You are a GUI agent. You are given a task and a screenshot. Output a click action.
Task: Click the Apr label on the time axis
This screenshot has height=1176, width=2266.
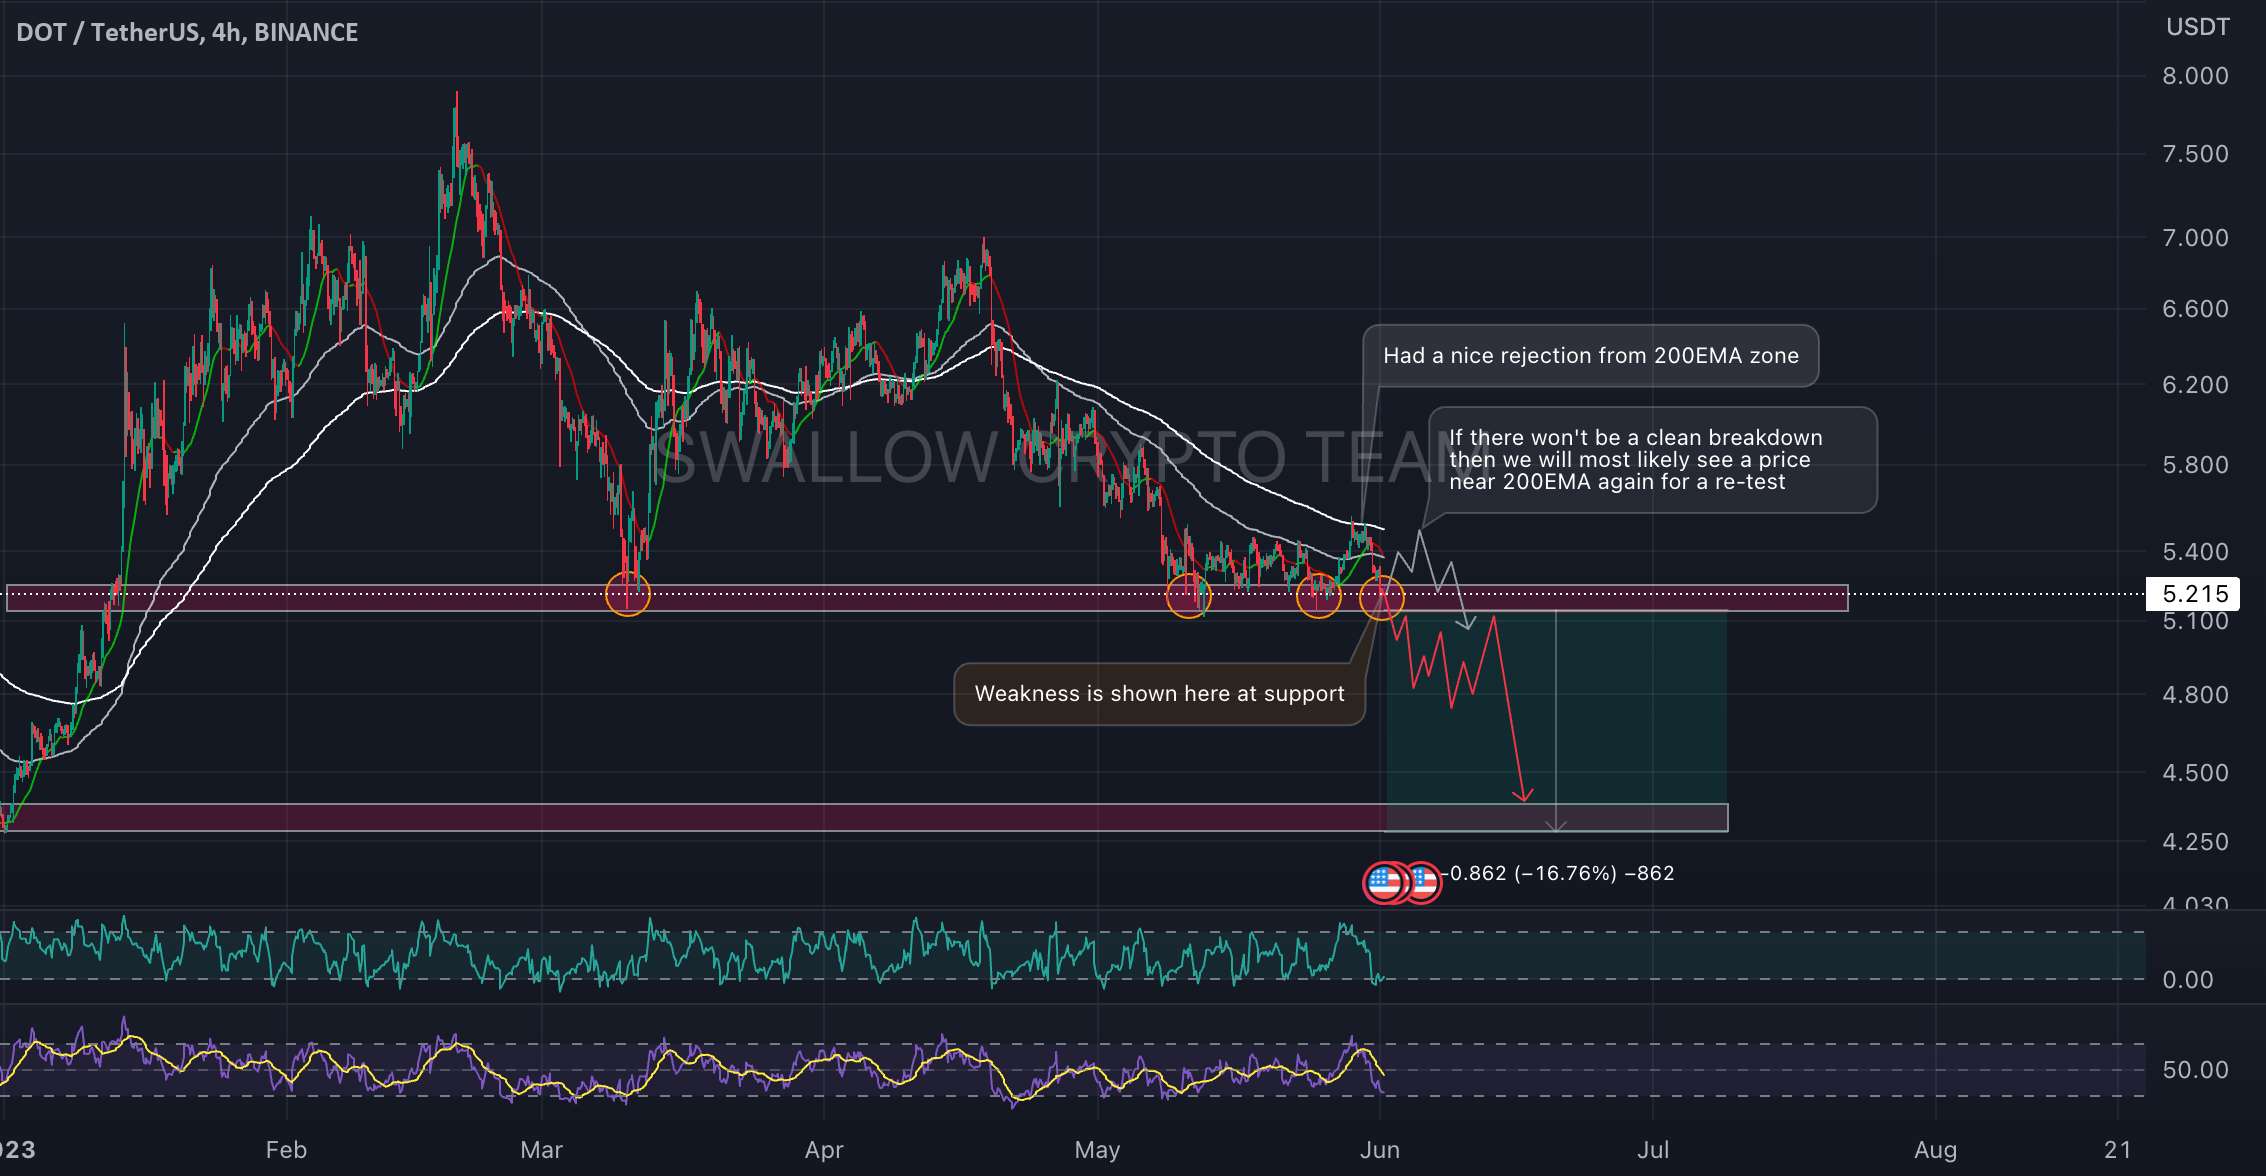(824, 1150)
